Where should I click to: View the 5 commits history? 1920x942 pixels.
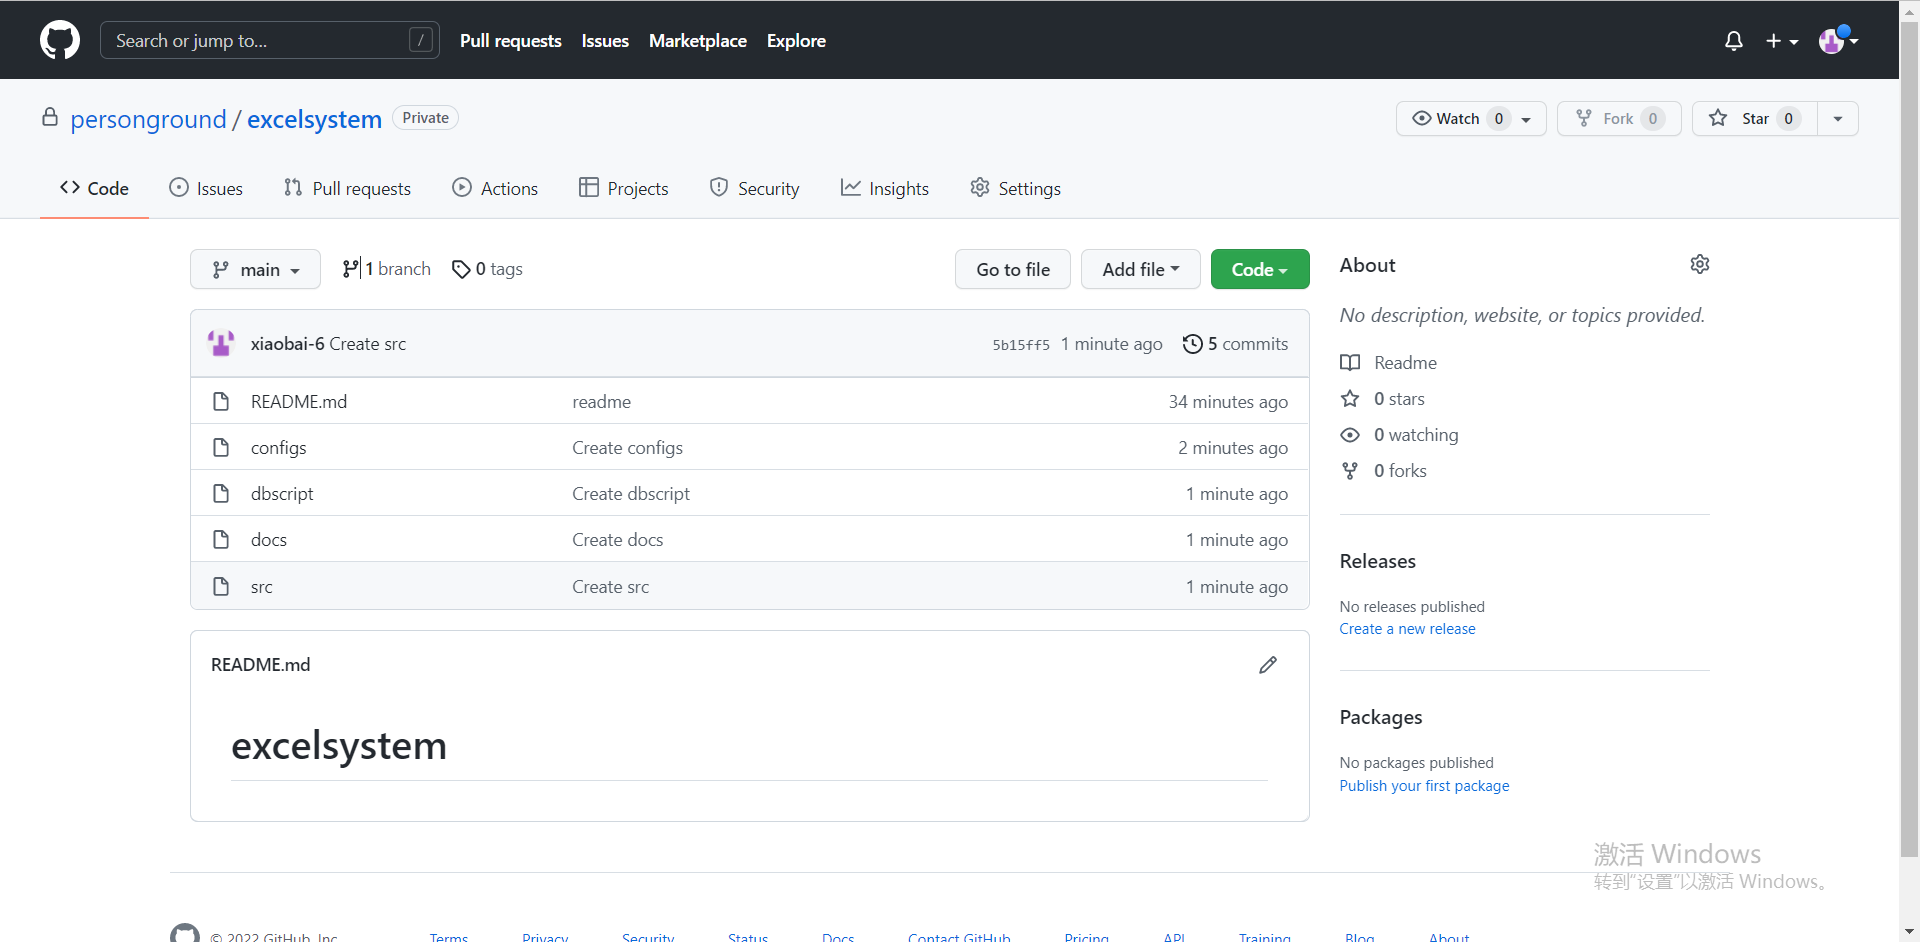click(1236, 343)
